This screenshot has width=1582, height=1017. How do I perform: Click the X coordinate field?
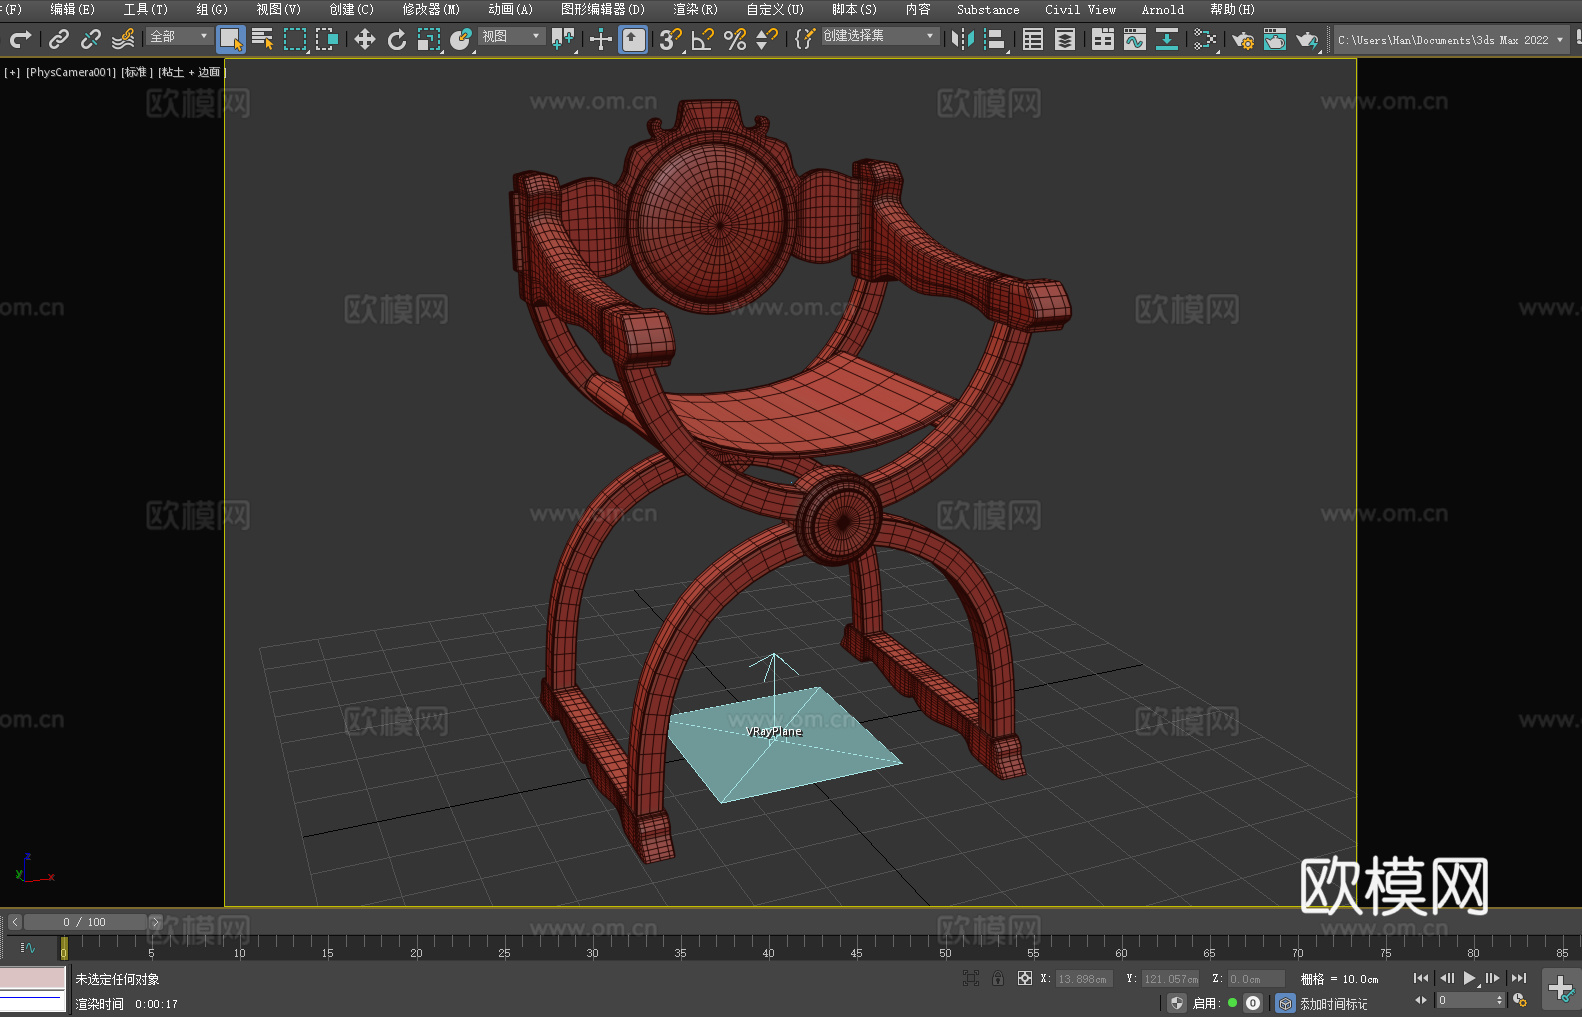(1084, 979)
